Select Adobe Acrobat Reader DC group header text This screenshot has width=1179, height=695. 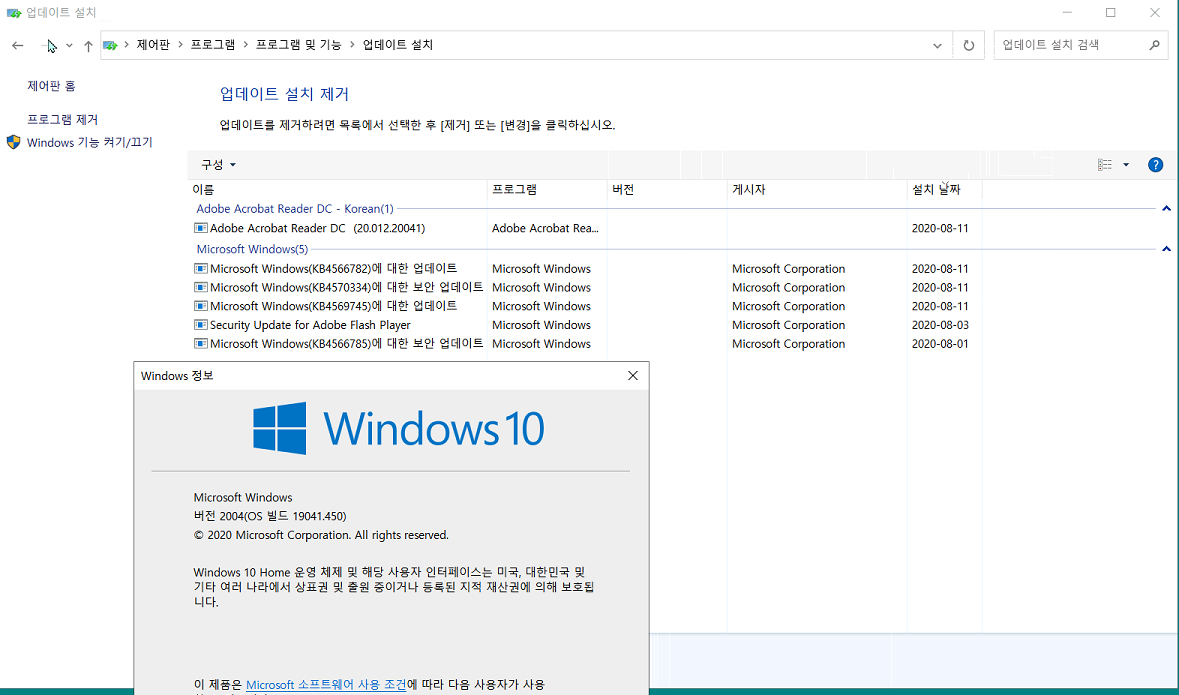(x=295, y=208)
